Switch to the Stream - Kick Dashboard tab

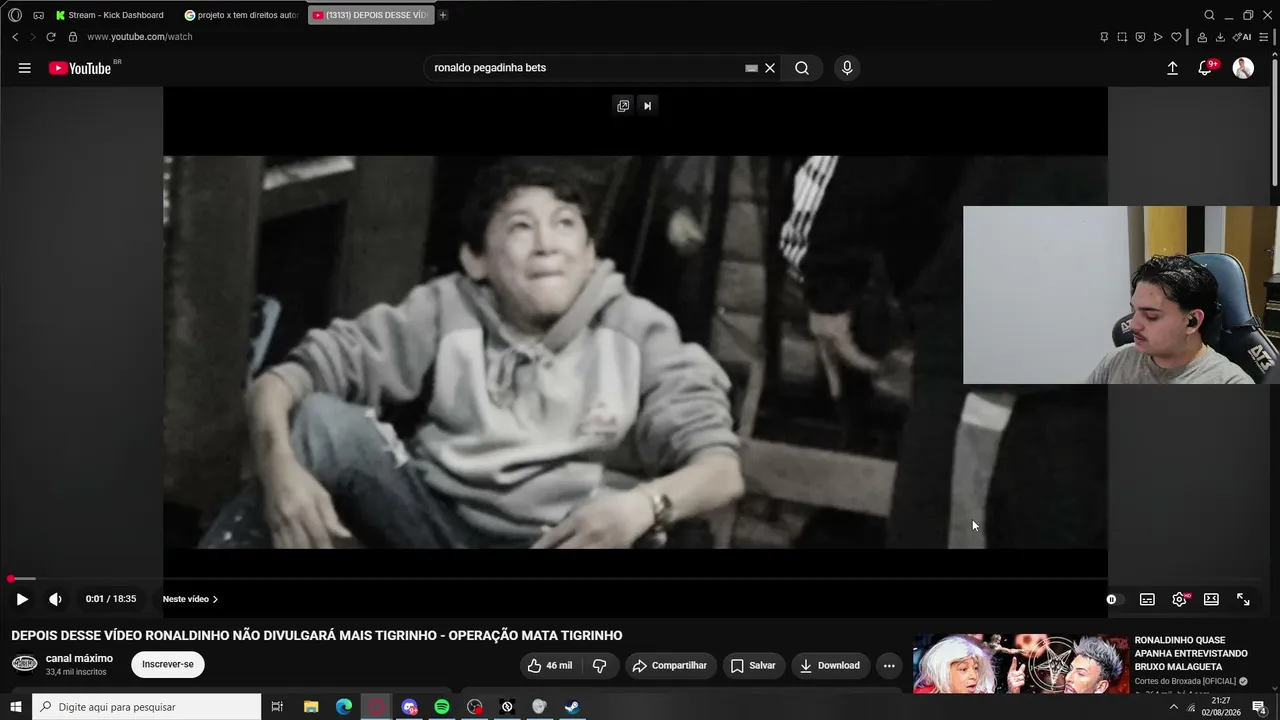pyautogui.click(x=109, y=15)
